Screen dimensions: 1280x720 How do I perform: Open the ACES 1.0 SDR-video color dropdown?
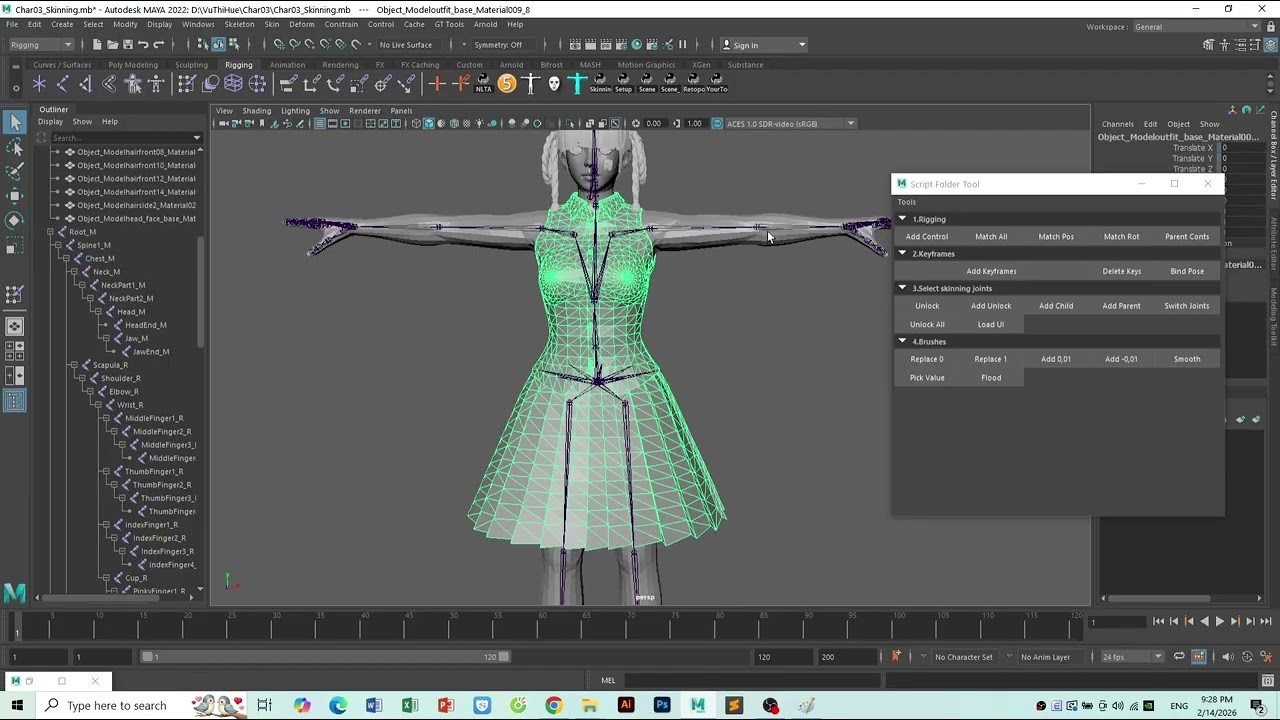coord(789,124)
